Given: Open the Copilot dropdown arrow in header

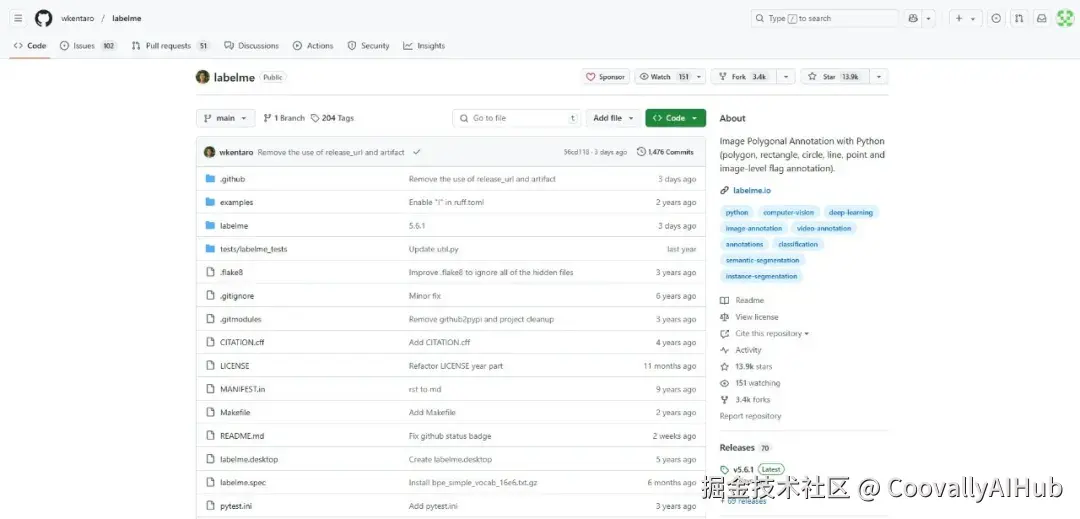Looking at the screenshot, I should tap(928, 19).
